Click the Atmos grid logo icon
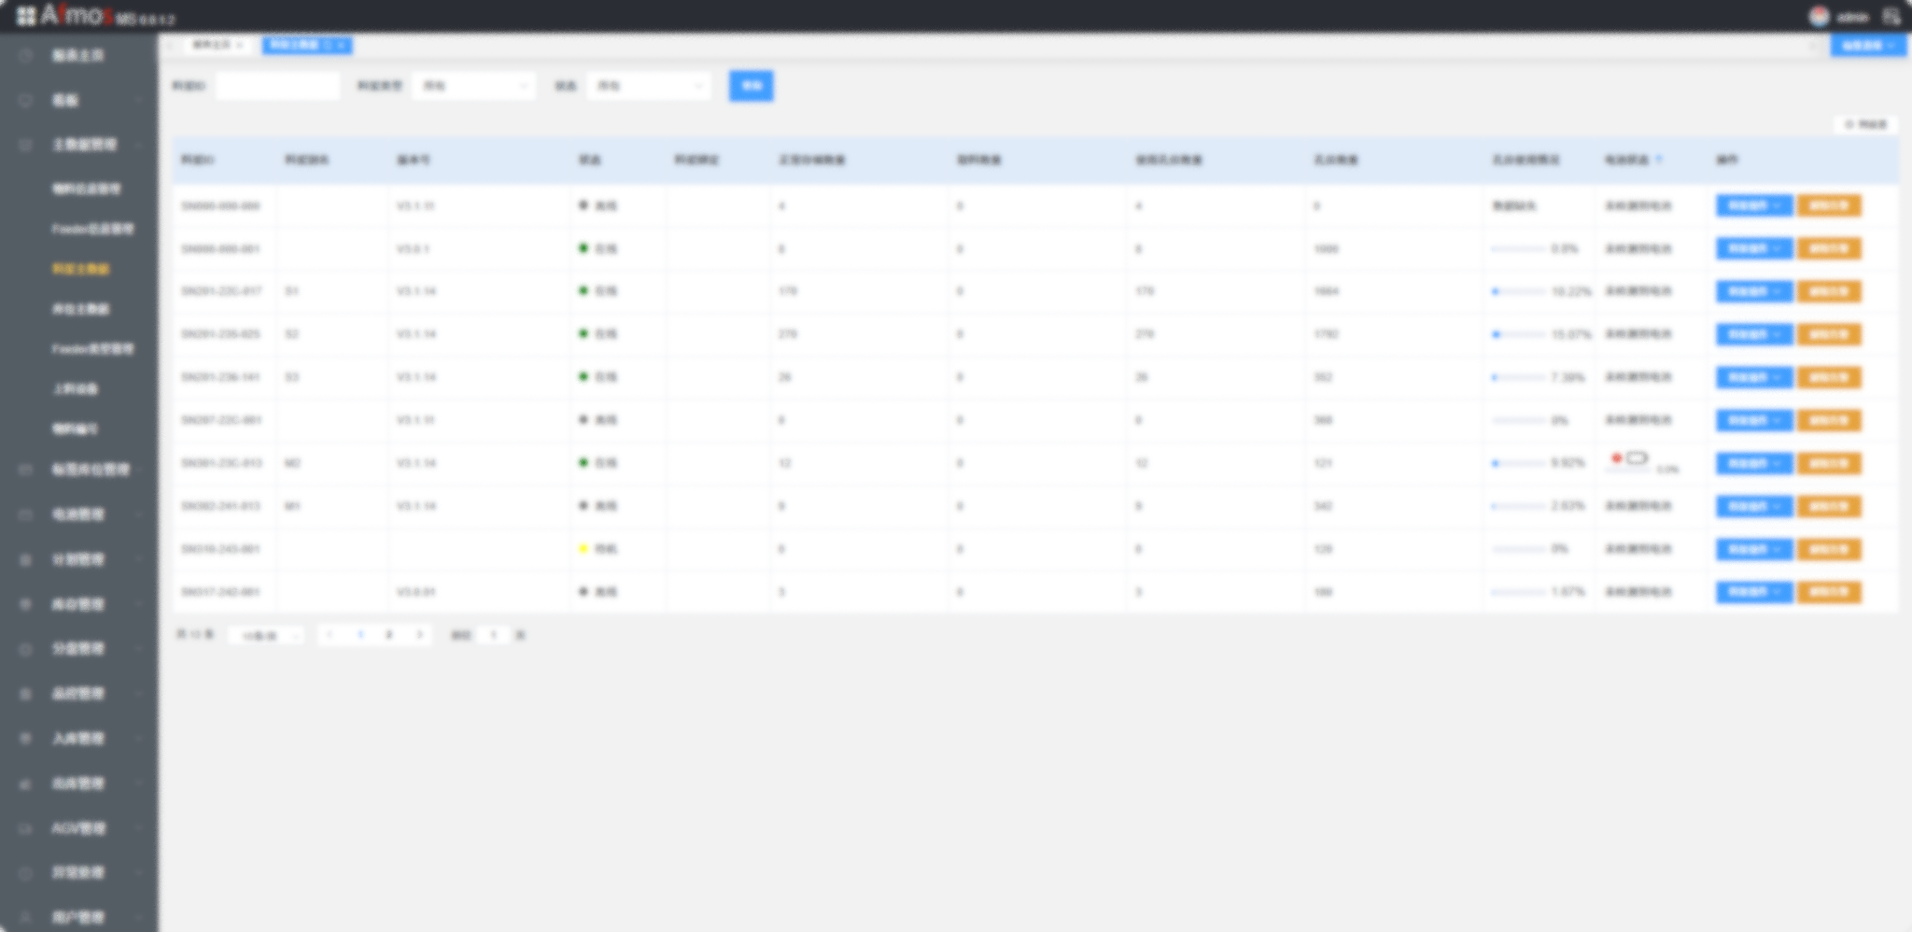 26,16
